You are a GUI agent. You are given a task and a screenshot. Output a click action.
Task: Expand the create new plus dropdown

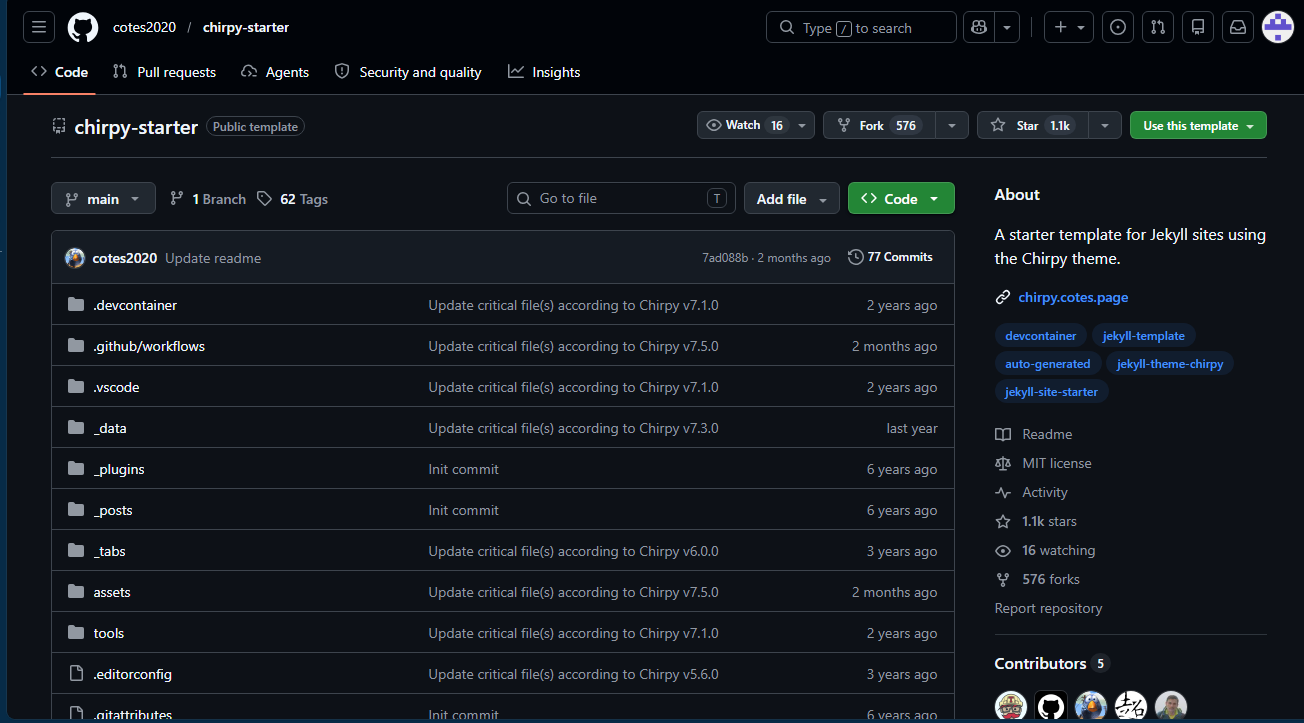click(1069, 27)
